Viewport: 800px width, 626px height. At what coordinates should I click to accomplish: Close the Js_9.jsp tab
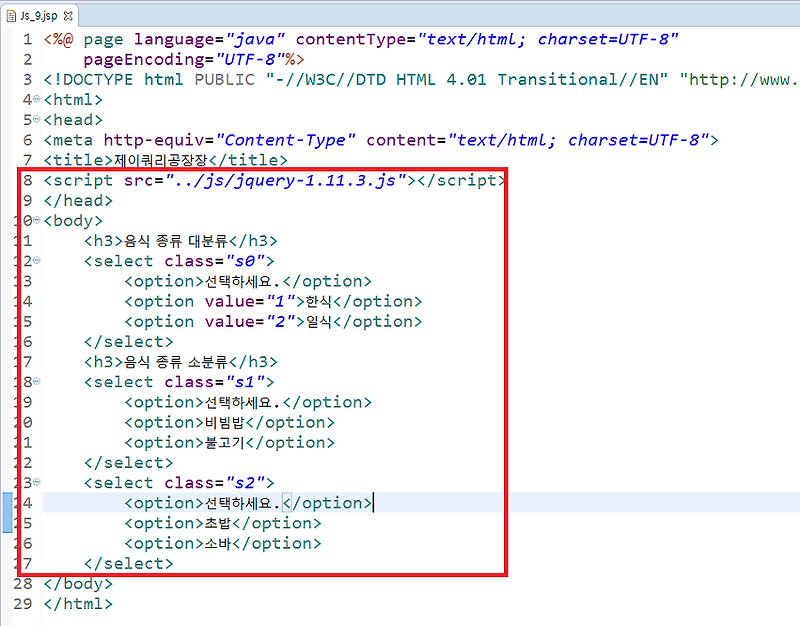click(68, 16)
